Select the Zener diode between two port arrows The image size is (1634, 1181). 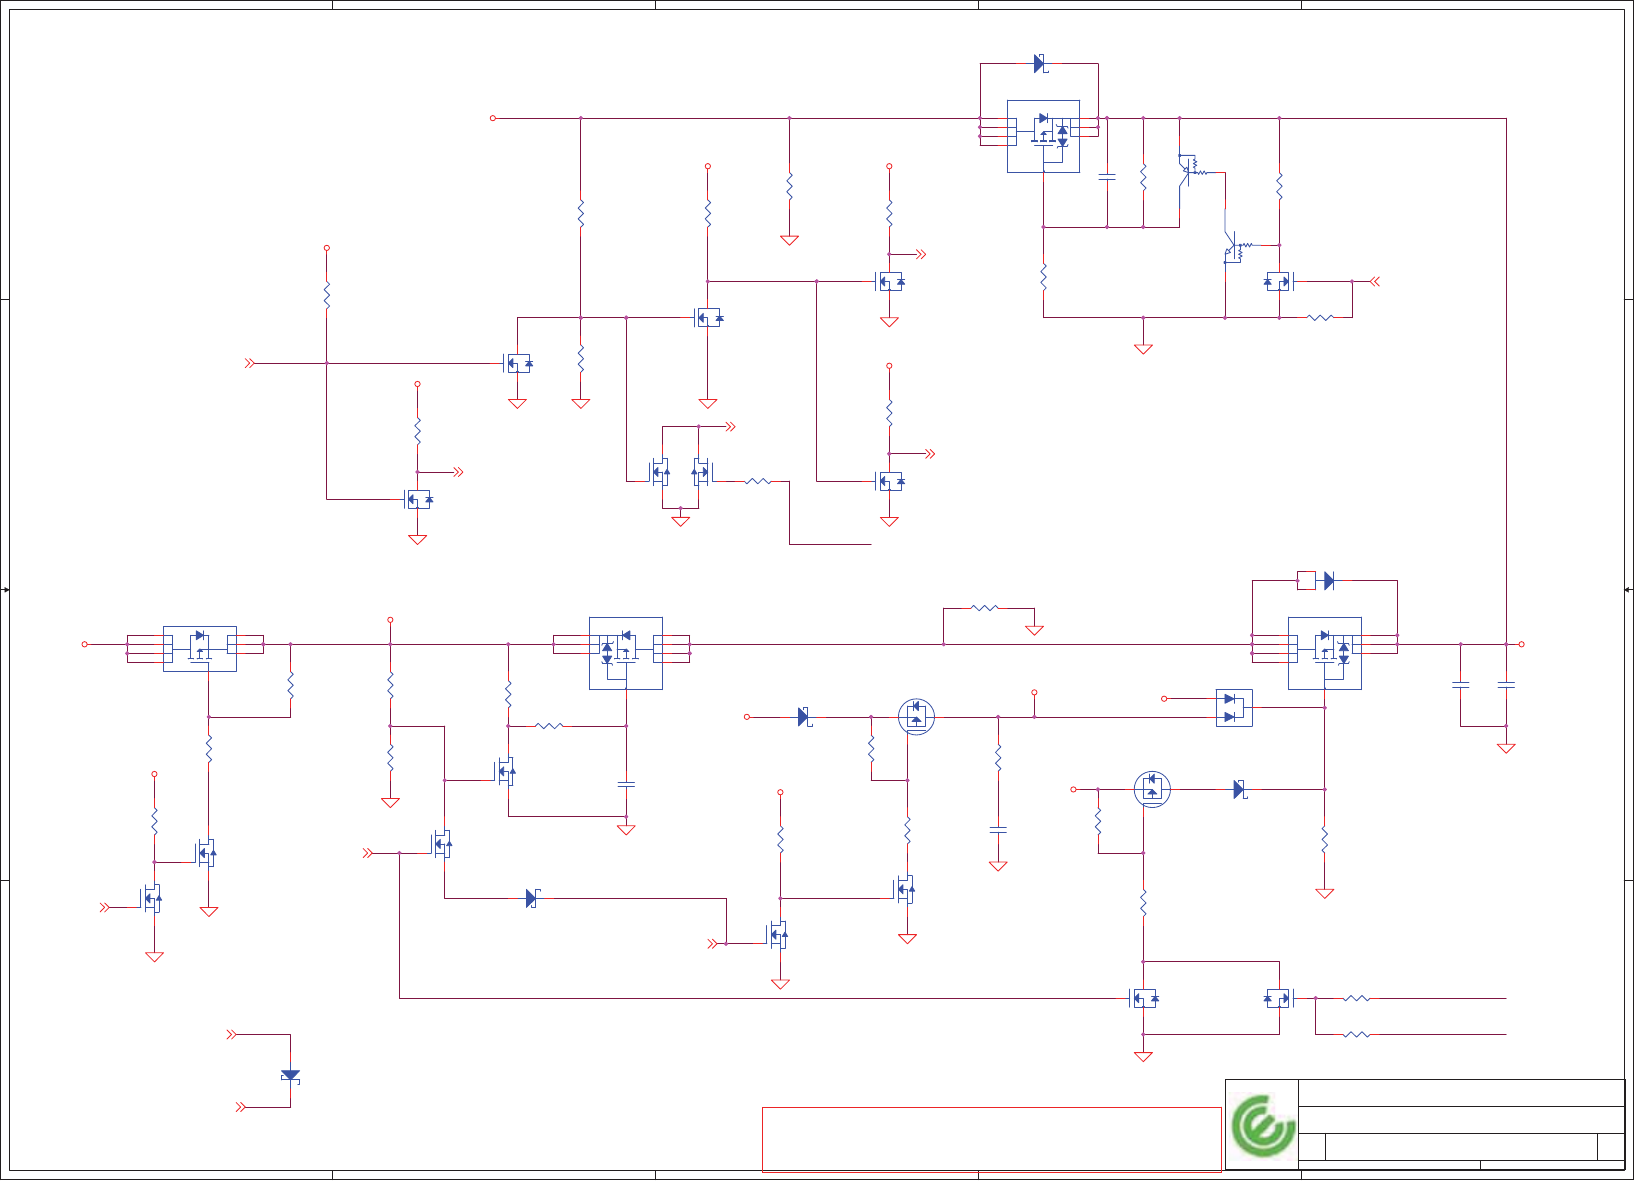click(x=290, y=1076)
